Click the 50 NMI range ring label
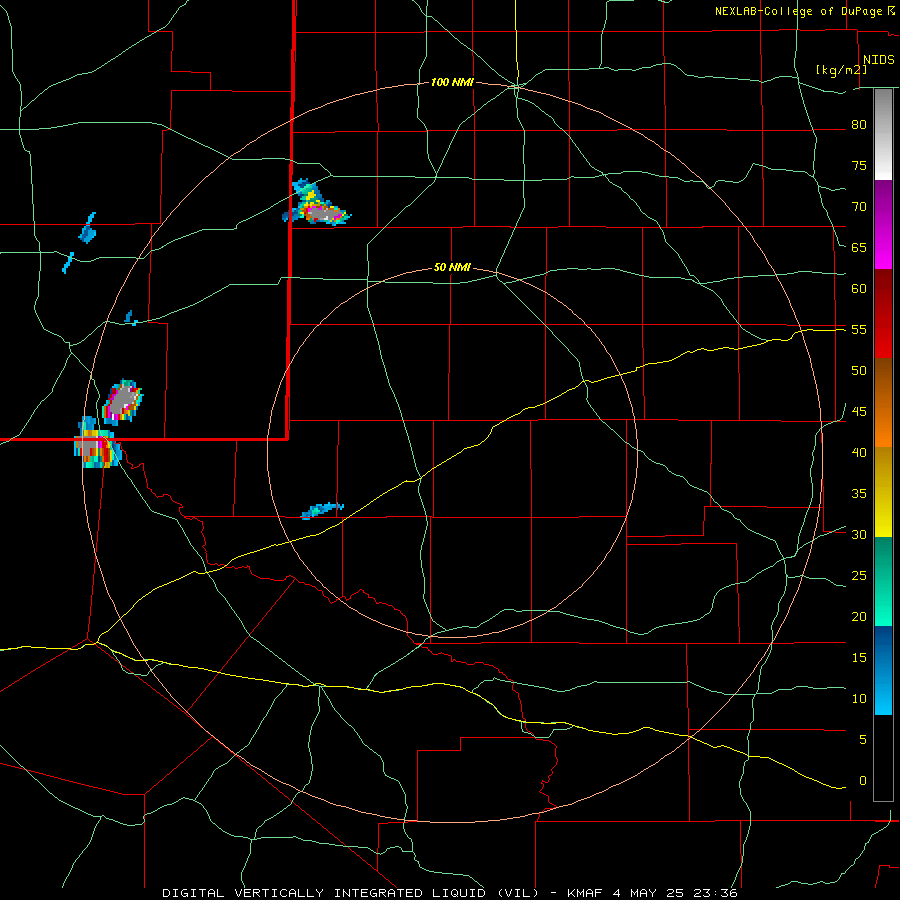The width and height of the screenshot is (900, 900). tap(452, 267)
